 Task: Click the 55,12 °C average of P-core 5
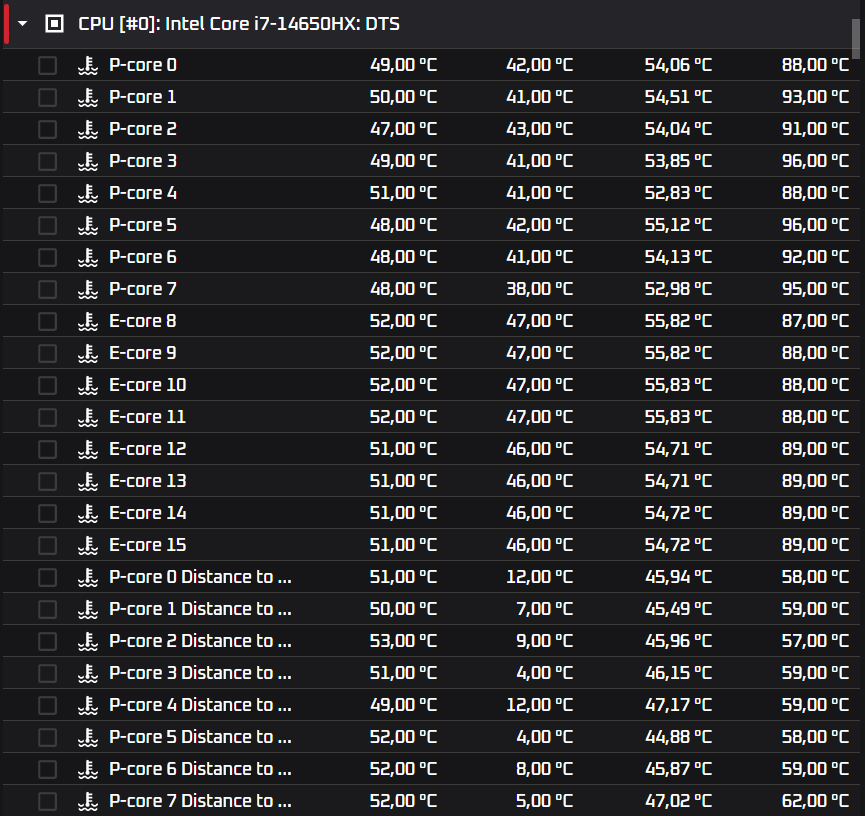tap(678, 225)
